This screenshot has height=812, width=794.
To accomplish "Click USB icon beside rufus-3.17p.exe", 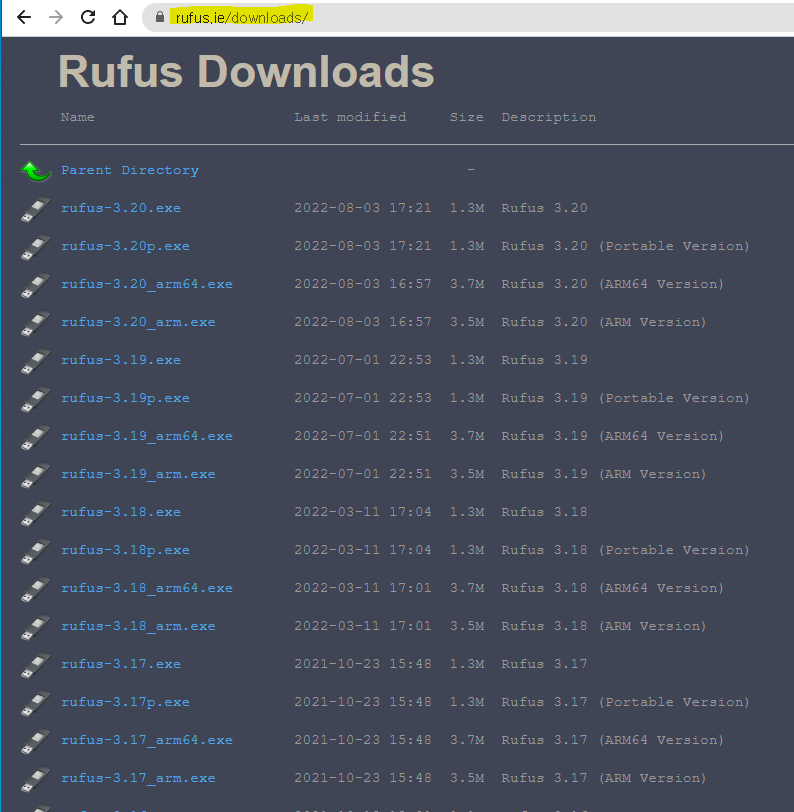I will tap(35, 703).
